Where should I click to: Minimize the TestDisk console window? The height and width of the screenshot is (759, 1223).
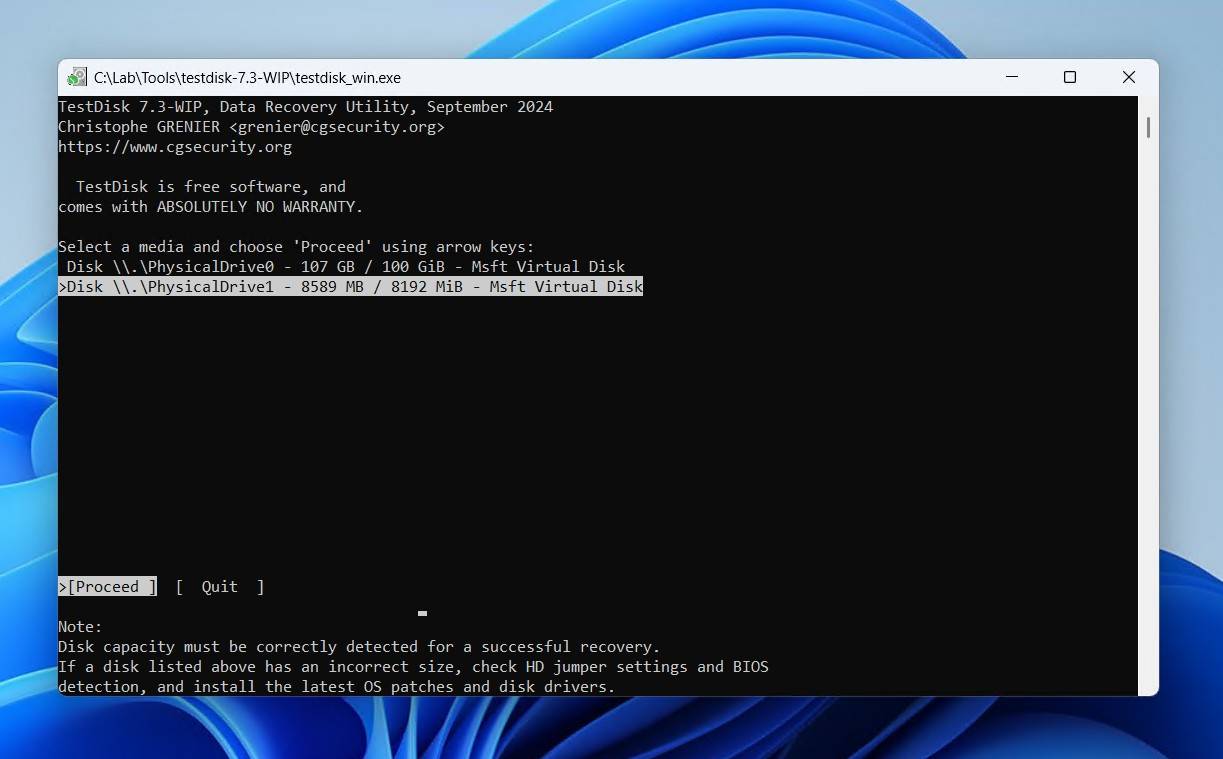point(1012,77)
